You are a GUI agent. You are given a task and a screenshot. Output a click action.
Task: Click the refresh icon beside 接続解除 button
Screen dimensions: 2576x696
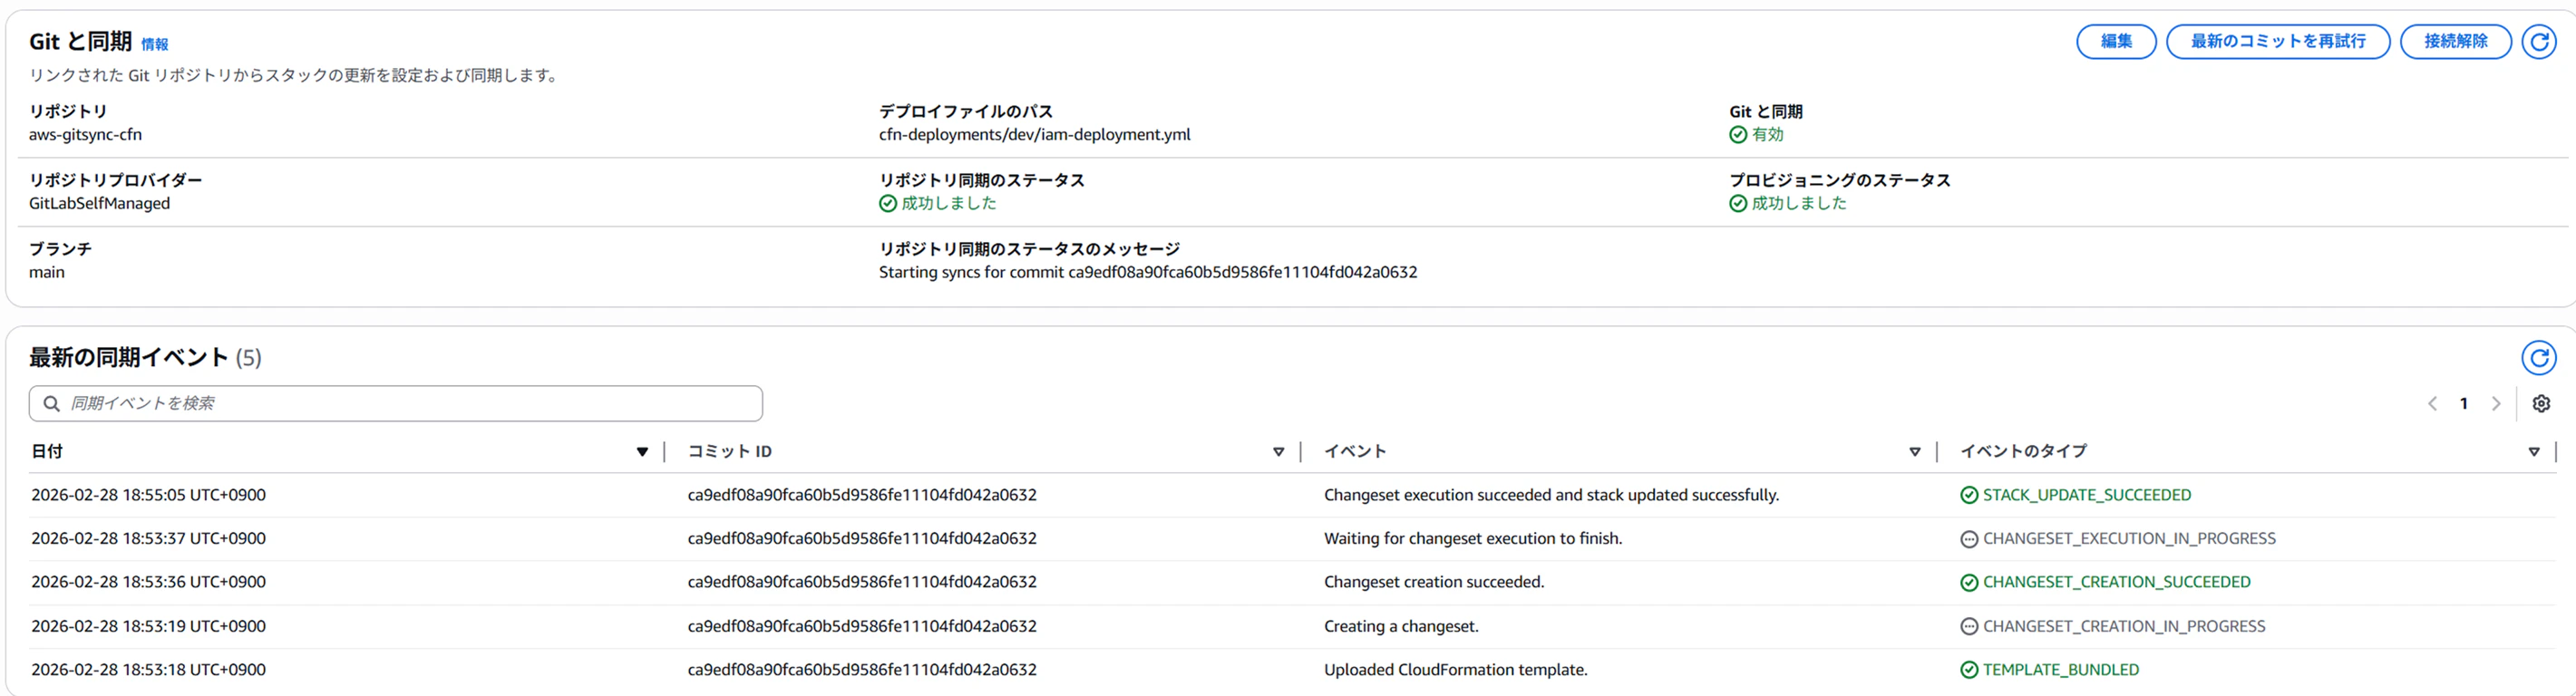pos(2538,42)
